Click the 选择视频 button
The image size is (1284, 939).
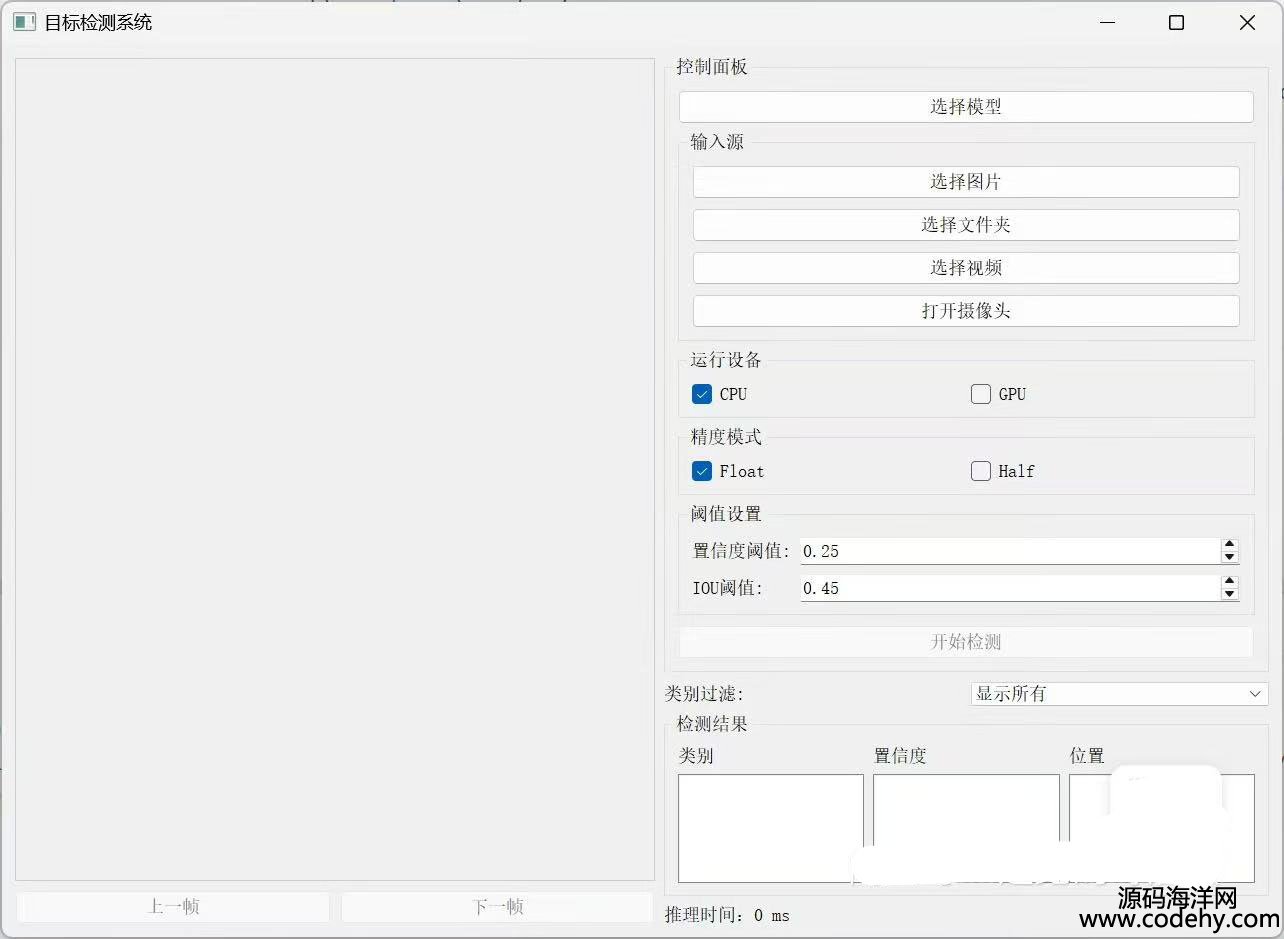coord(965,268)
